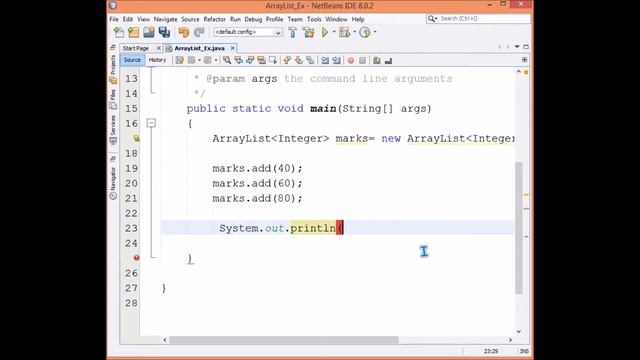Click the Last Edit icon in editor toolbar
Screen dimensions: 640x360
pos(180,60)
